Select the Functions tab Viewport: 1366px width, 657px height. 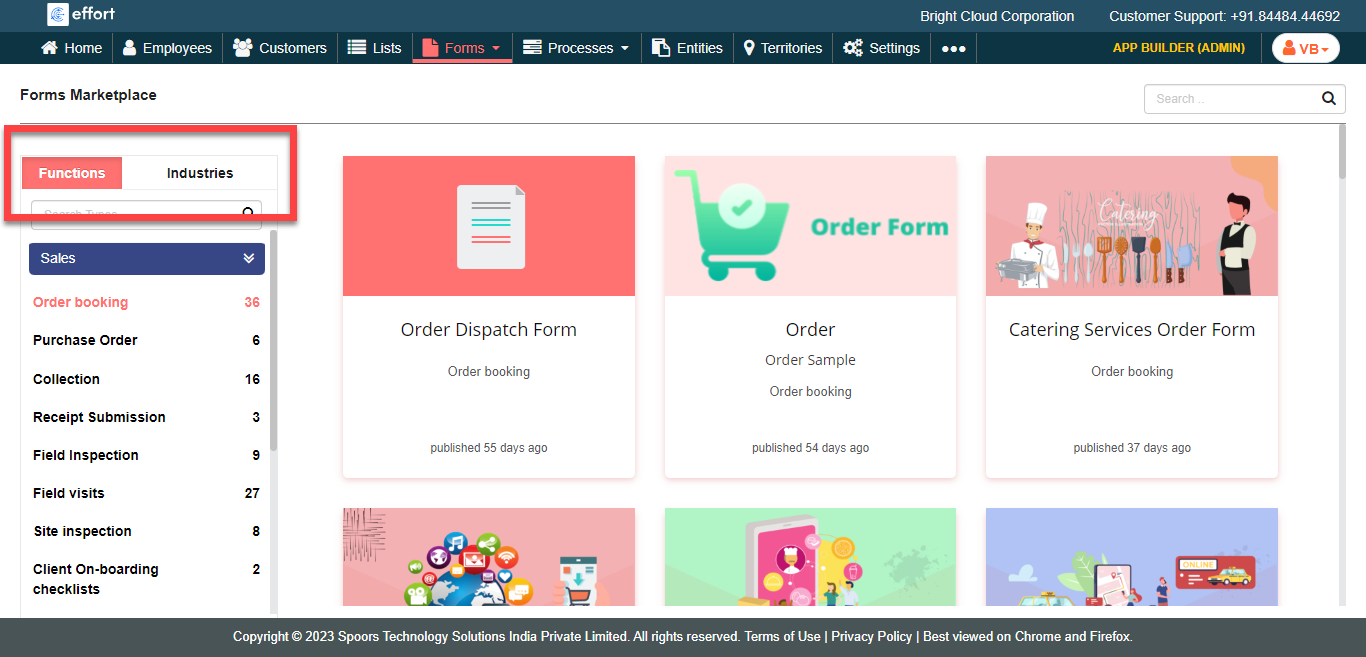tap(72, 173)
